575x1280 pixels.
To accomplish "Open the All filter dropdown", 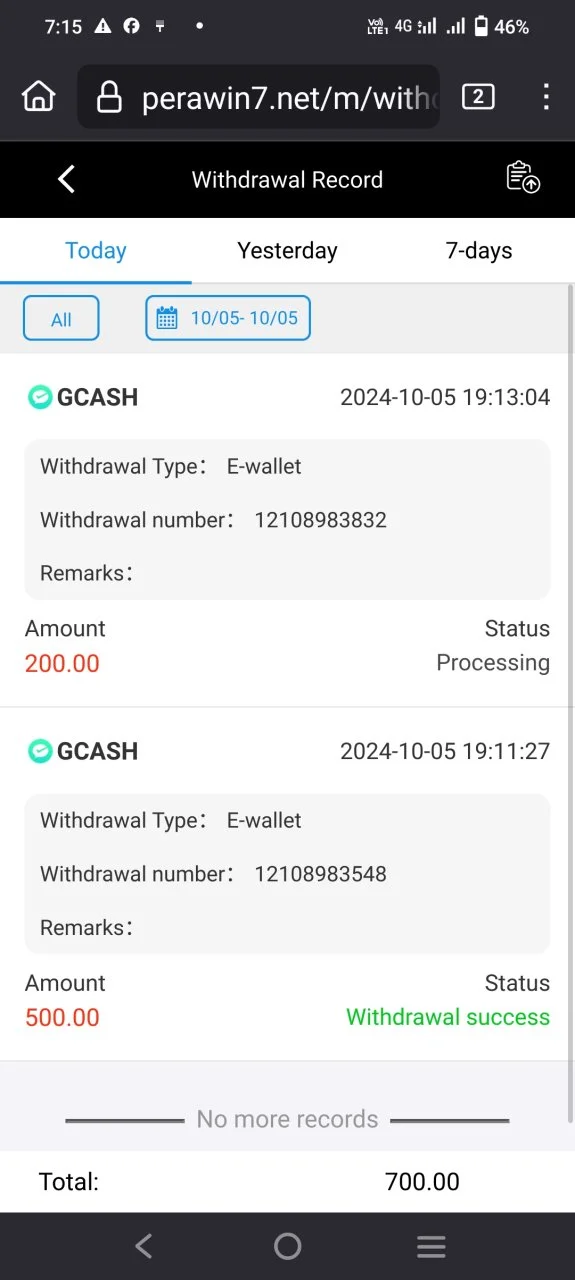I will click(61, 319).
